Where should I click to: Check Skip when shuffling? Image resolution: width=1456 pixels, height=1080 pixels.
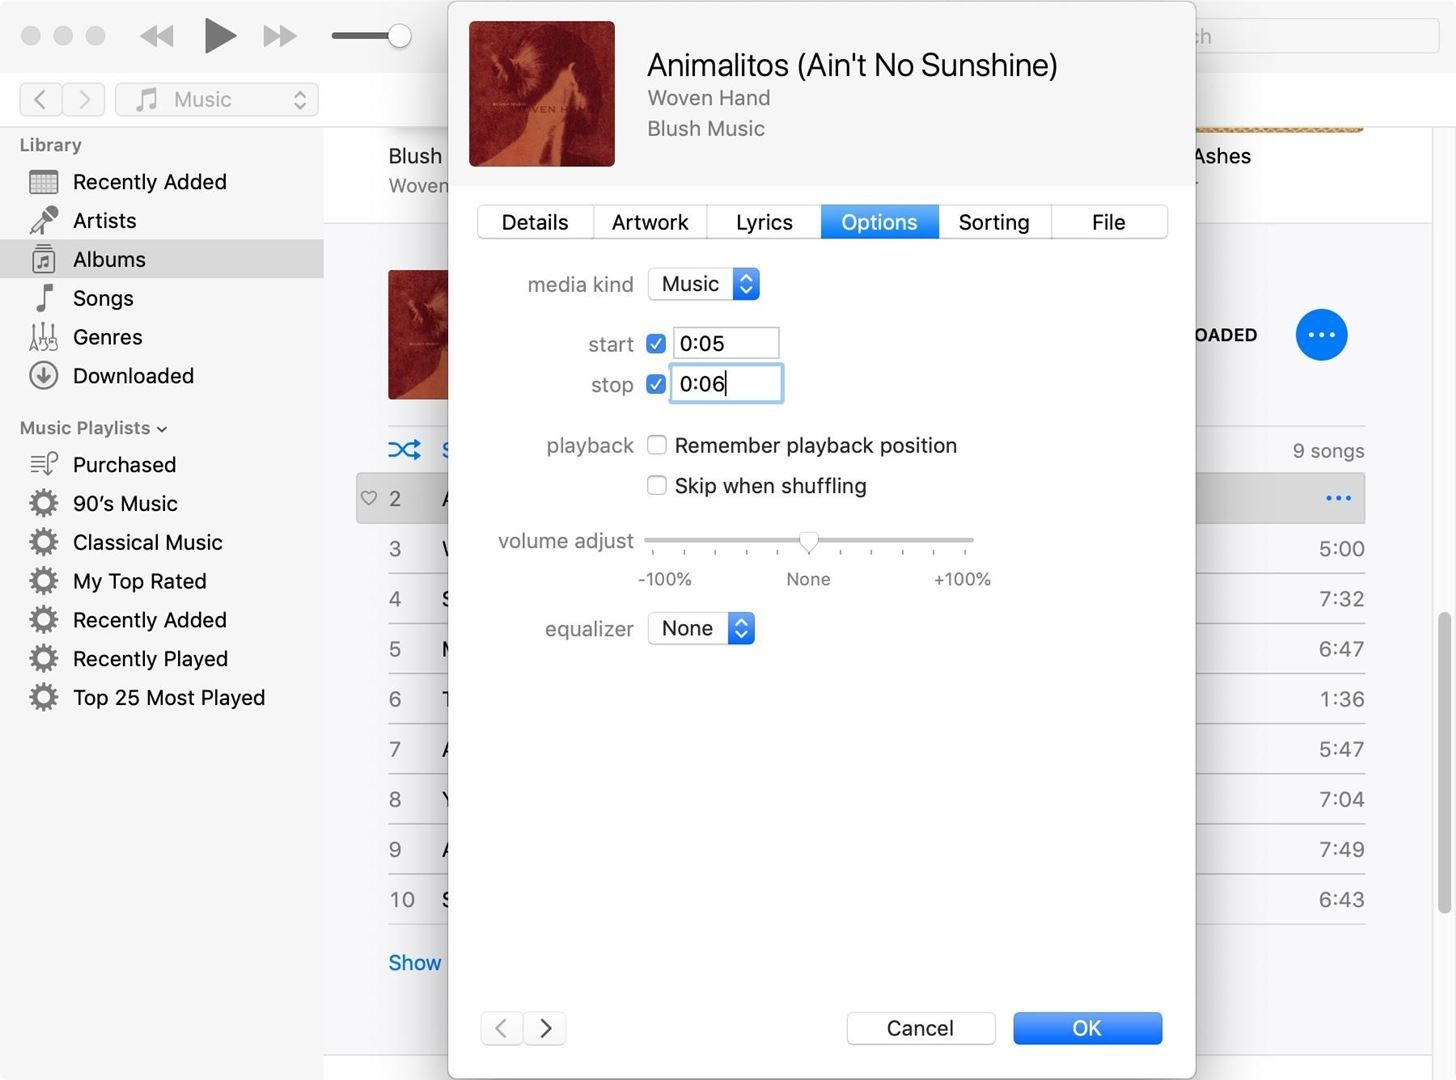pyautogui.click(x=656, y=485)
